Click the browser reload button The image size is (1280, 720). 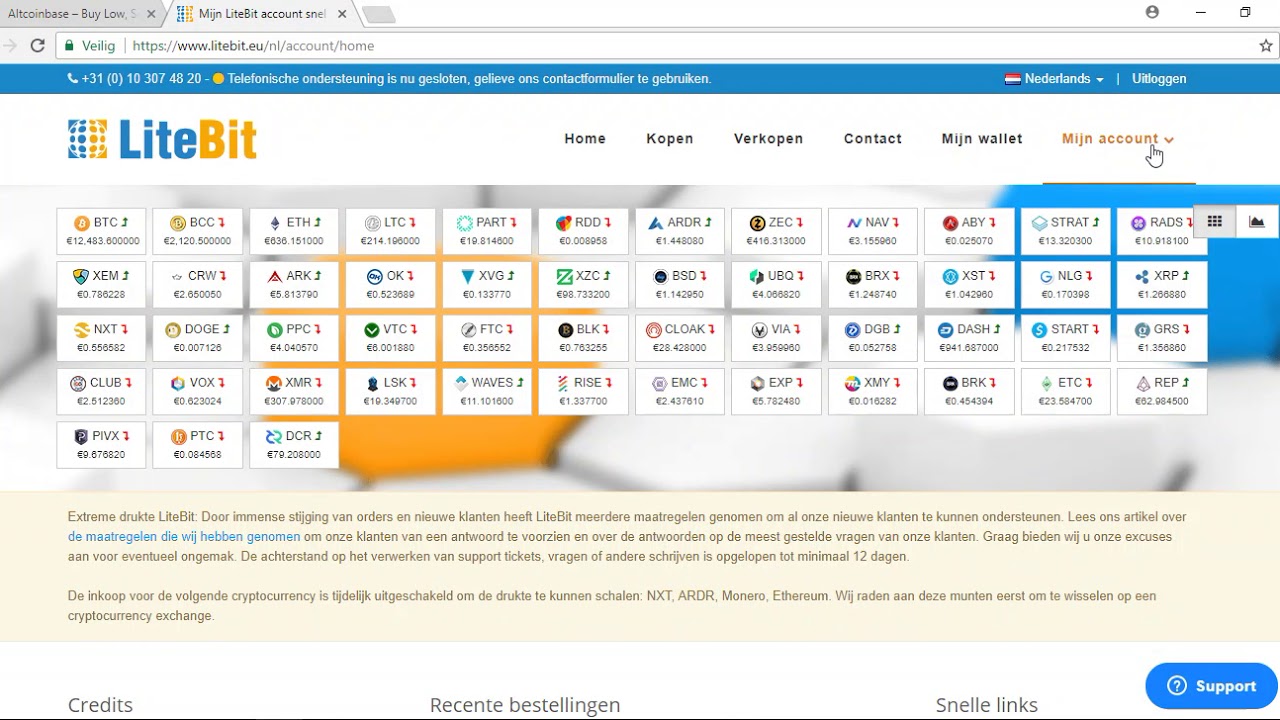pyautogui.click(x=37, y=46)
